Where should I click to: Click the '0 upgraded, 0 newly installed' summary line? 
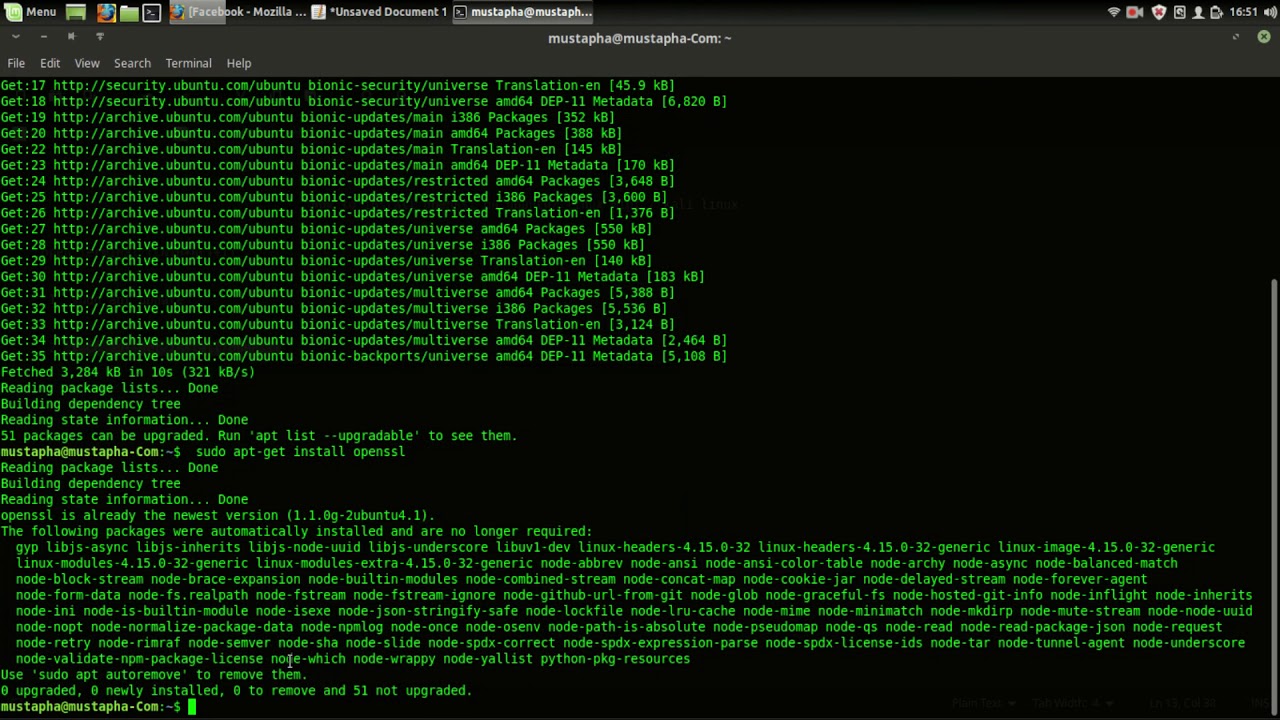click(x=236, y=691)
